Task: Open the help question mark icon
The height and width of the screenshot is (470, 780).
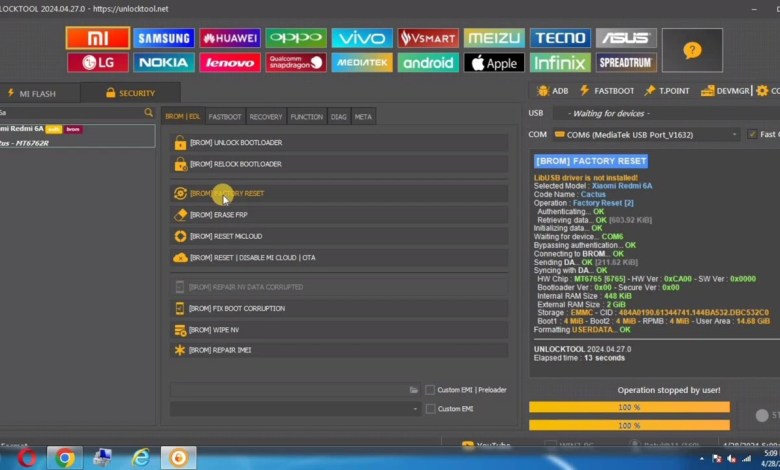Action: pos(692,50)
